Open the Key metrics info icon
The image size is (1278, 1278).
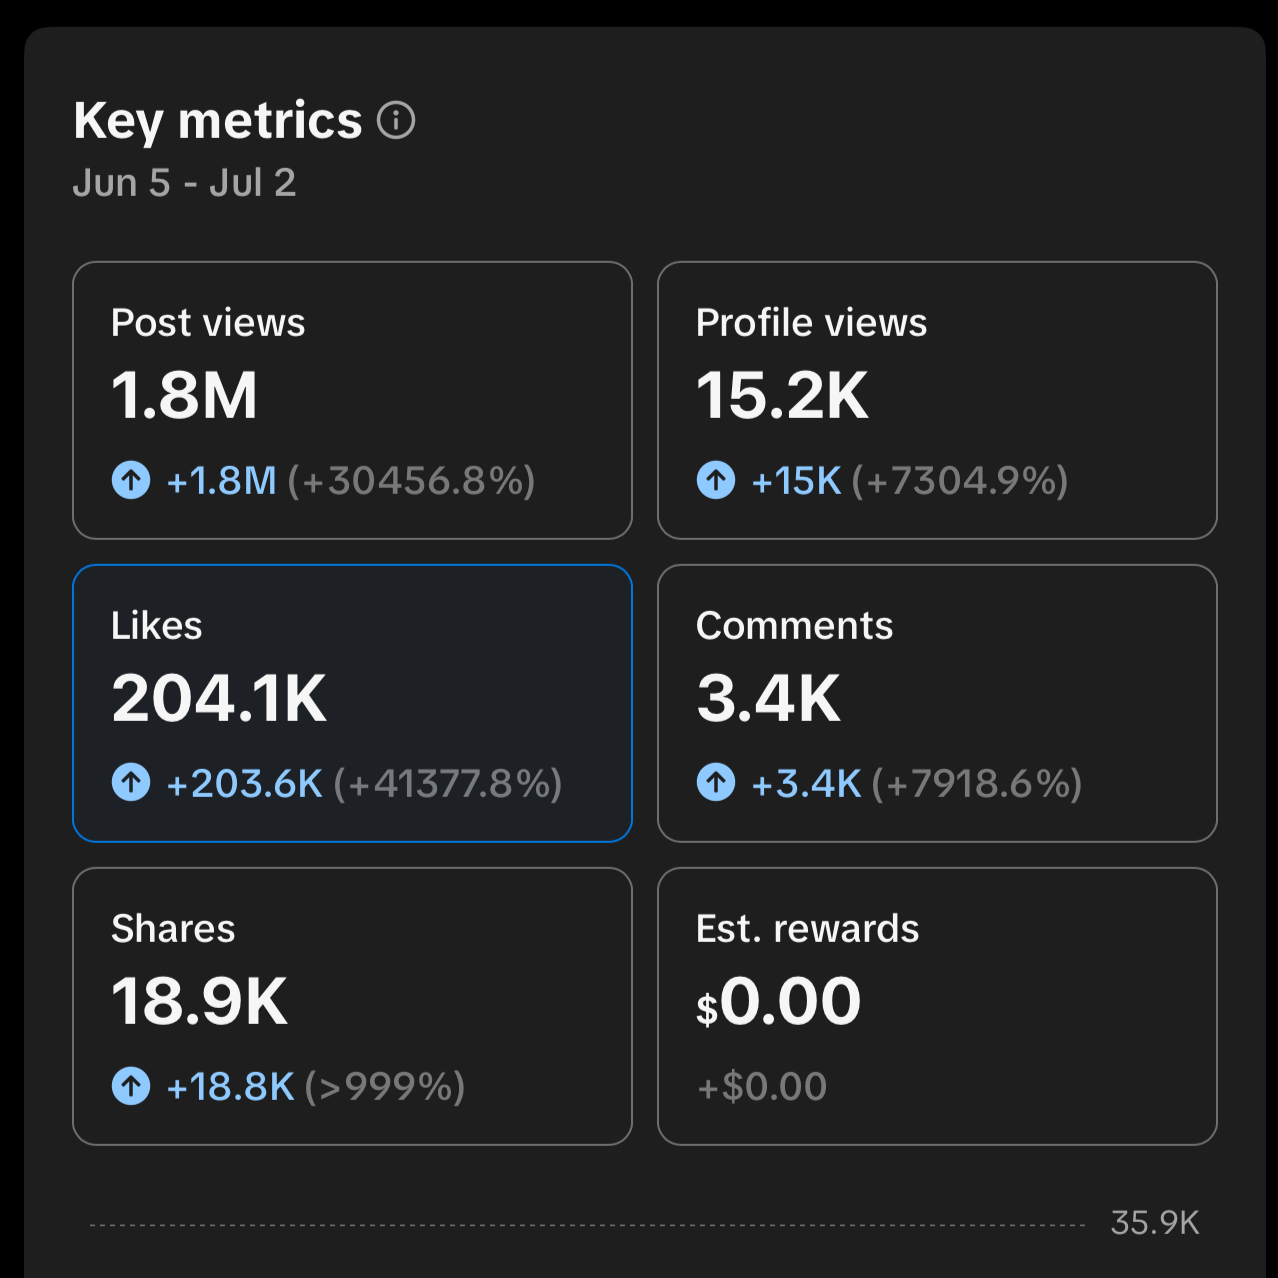(396, 121)
